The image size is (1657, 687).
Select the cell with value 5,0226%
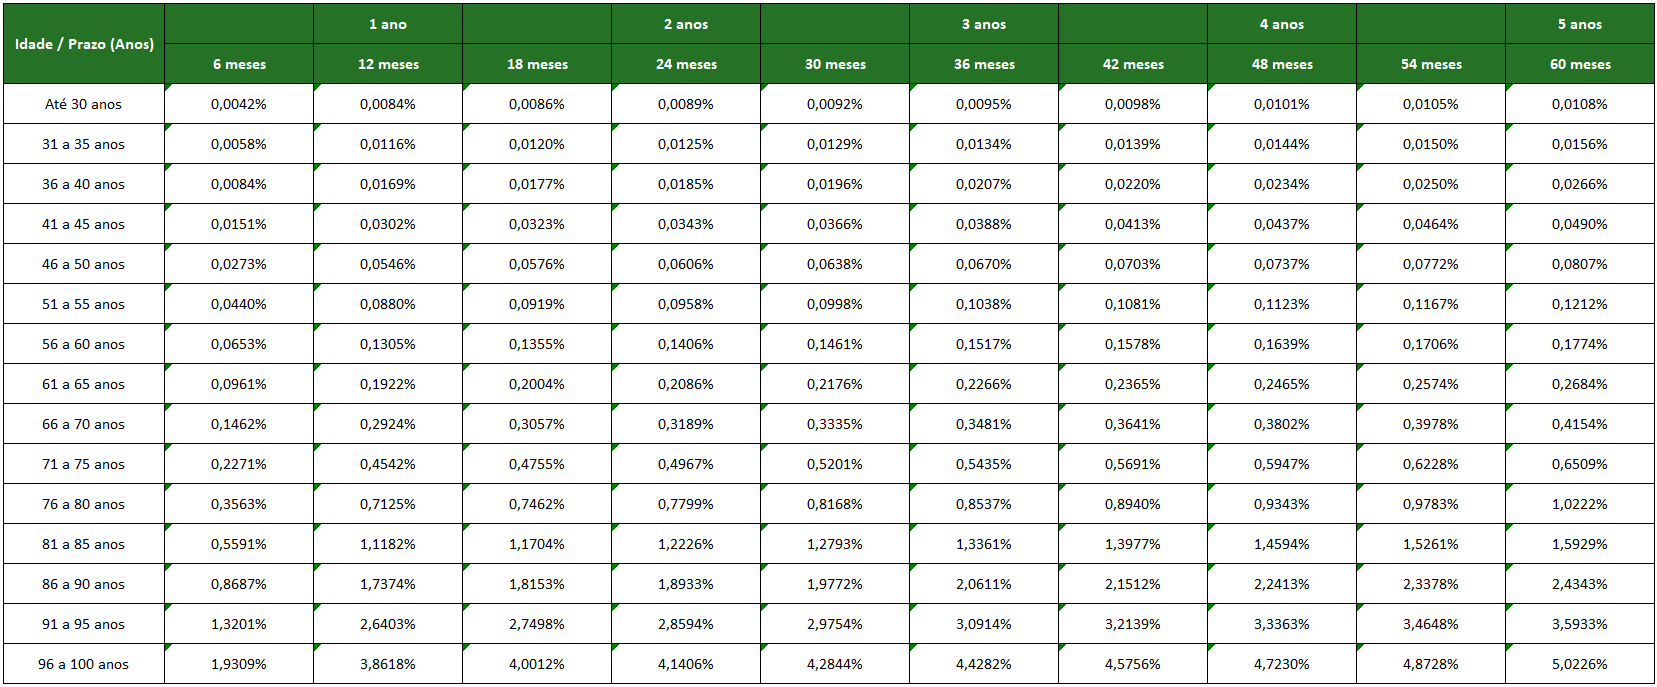point(1580,664)
